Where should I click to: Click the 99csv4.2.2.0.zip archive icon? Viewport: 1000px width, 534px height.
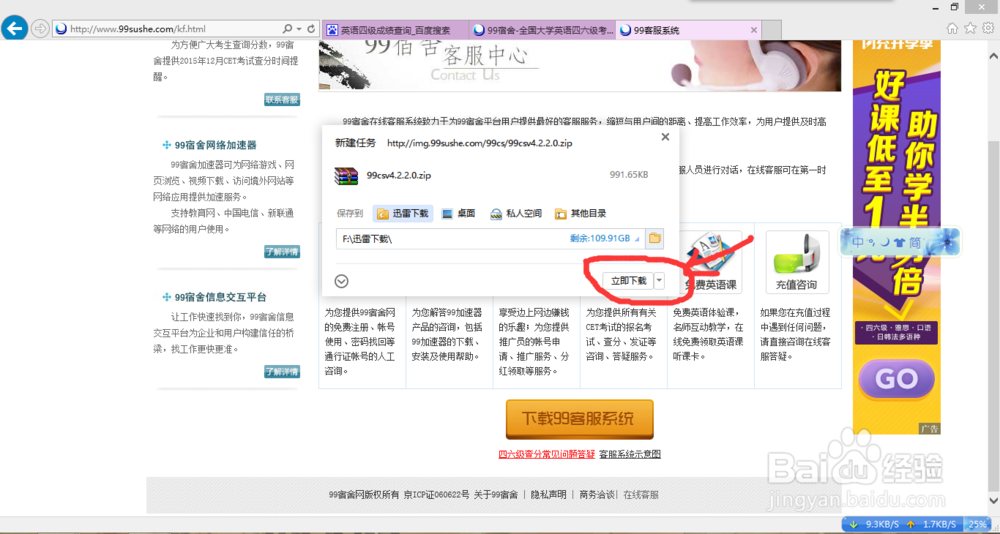(x=347, y=175)
